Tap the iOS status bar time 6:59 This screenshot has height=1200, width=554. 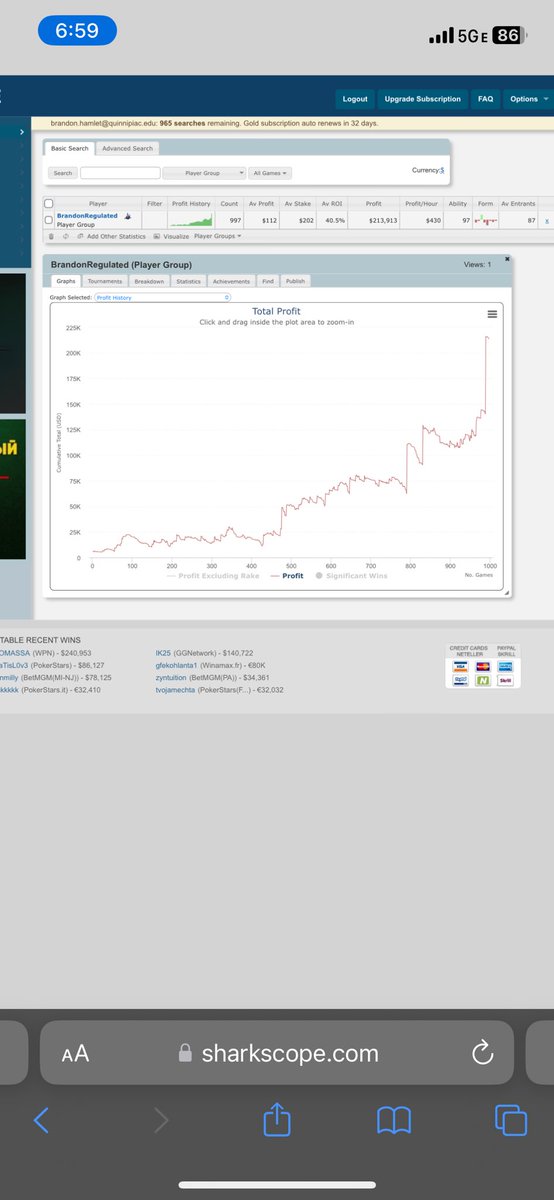pos(77,31)
